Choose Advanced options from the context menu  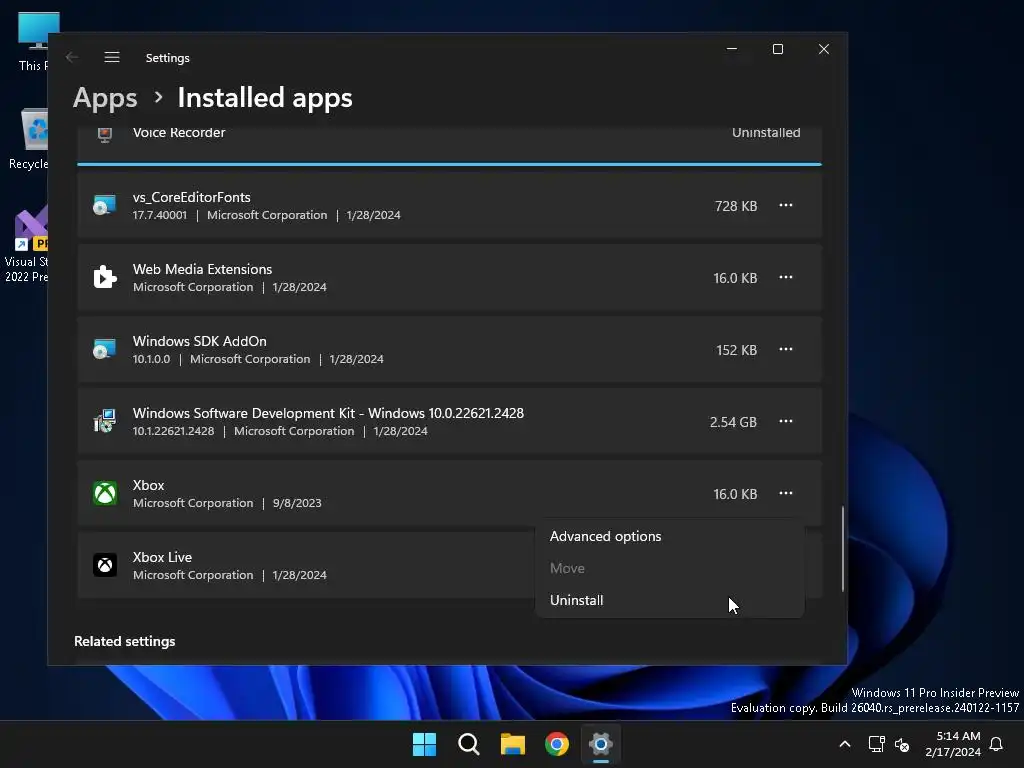click(670, 536)
